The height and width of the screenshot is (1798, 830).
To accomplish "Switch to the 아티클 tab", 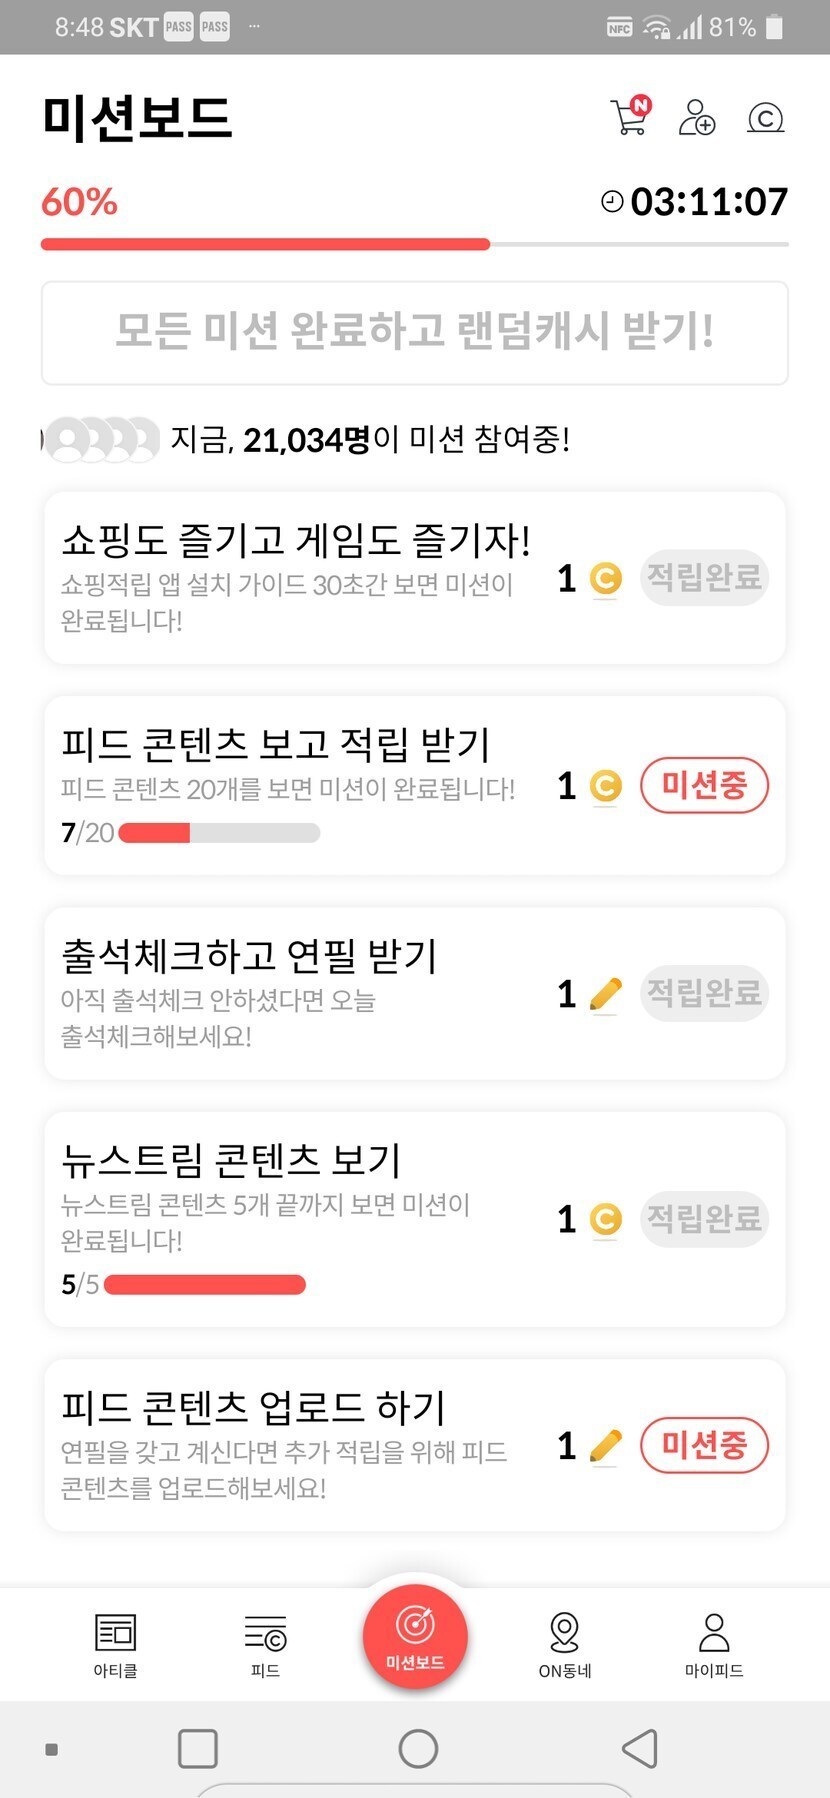I will click(115, 1644).
